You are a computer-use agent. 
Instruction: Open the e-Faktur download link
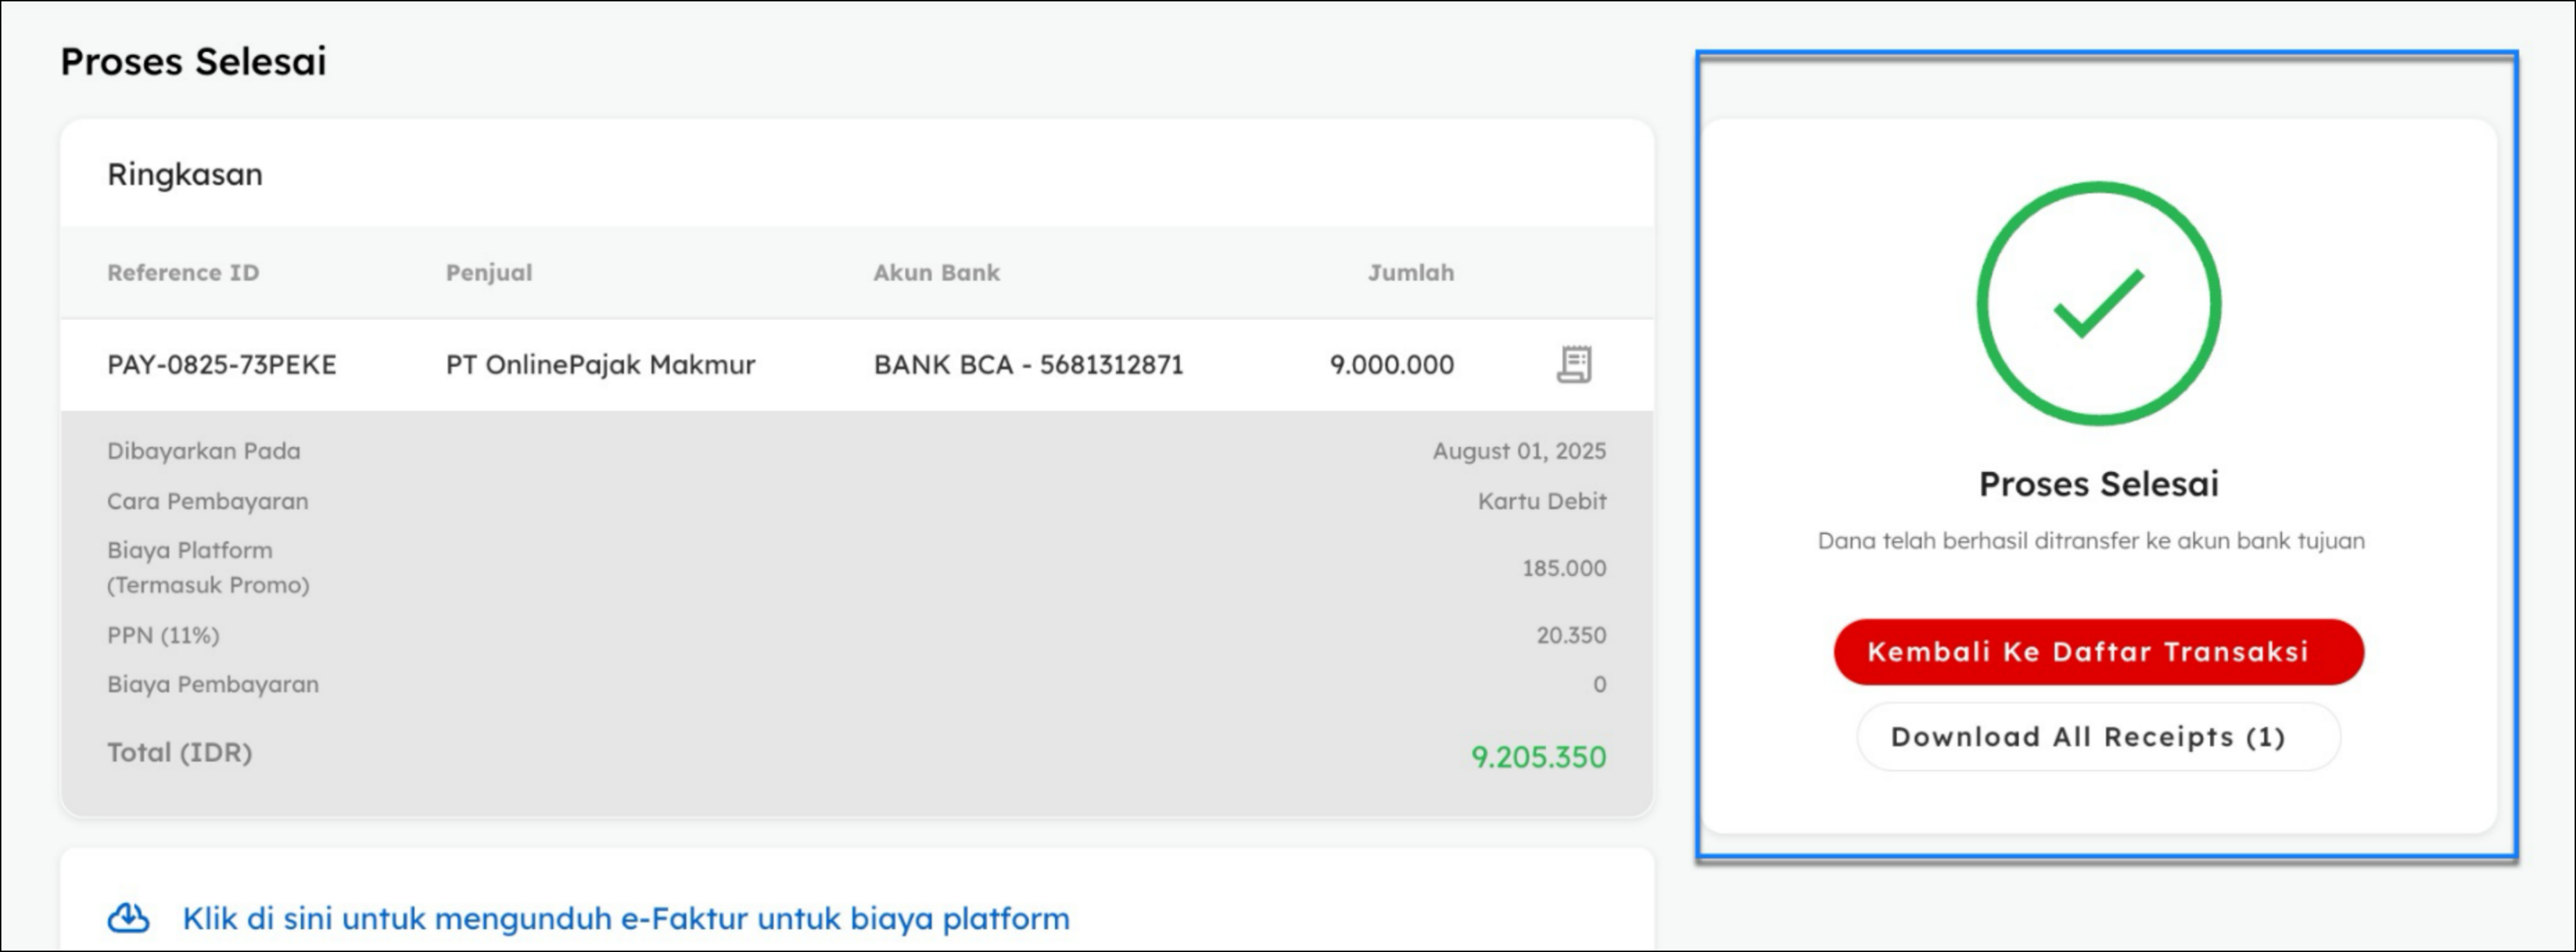[x=625, y=918]
